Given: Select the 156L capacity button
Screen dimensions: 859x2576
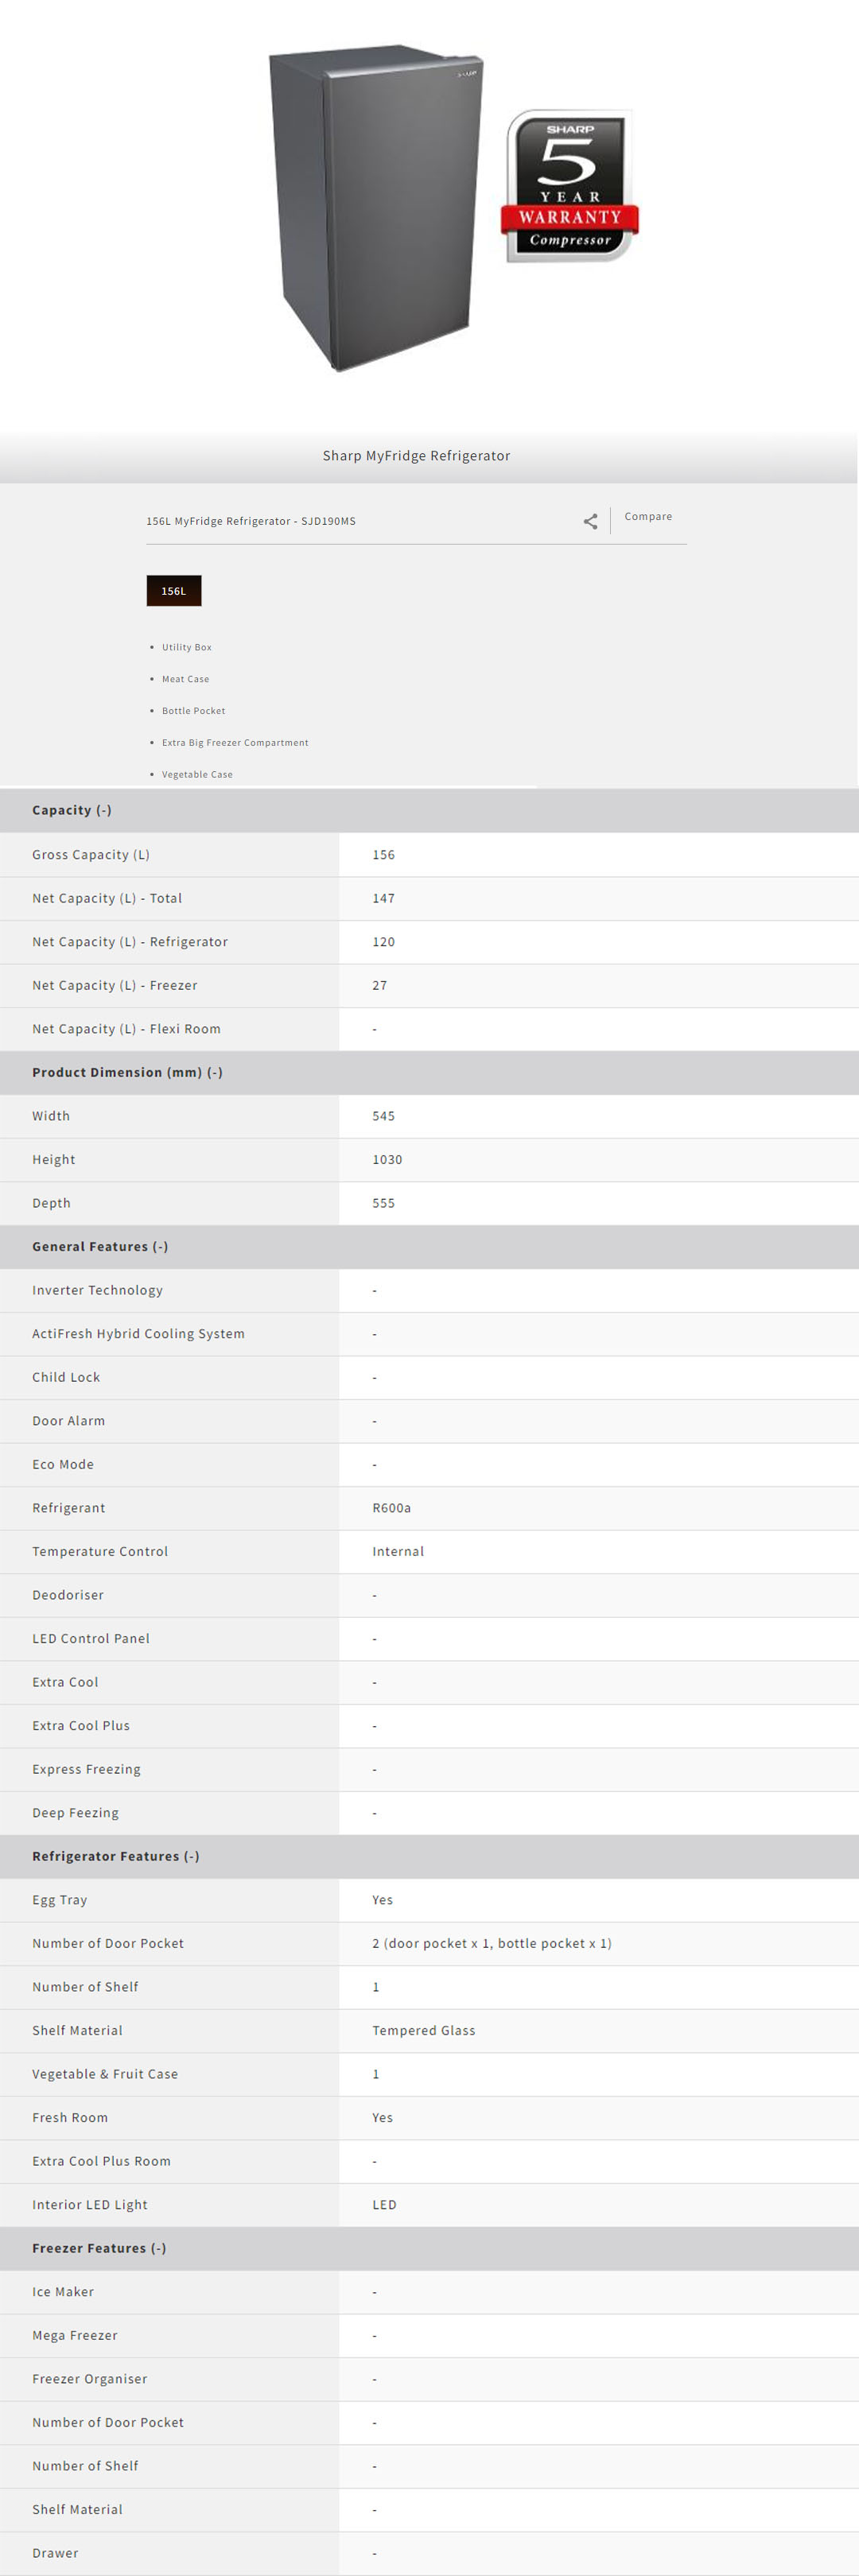Looking at the screenshot, I should click(x=174, y=591).
